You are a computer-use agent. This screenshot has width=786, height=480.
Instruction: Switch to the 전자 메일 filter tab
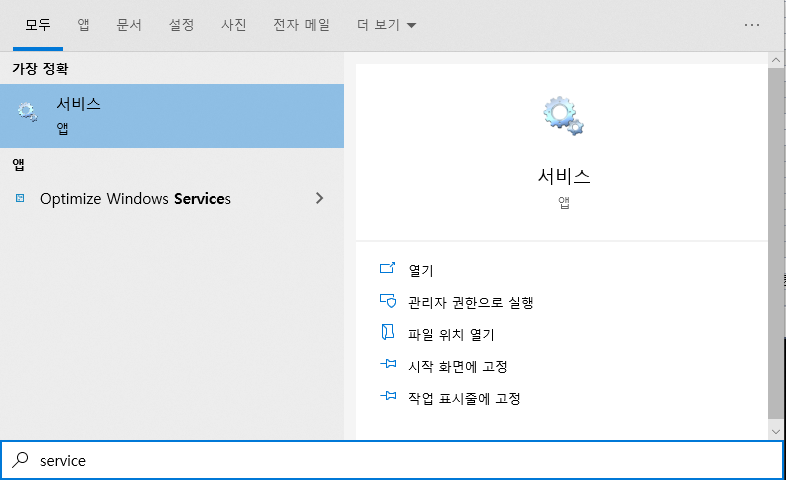tap(301, 25)
